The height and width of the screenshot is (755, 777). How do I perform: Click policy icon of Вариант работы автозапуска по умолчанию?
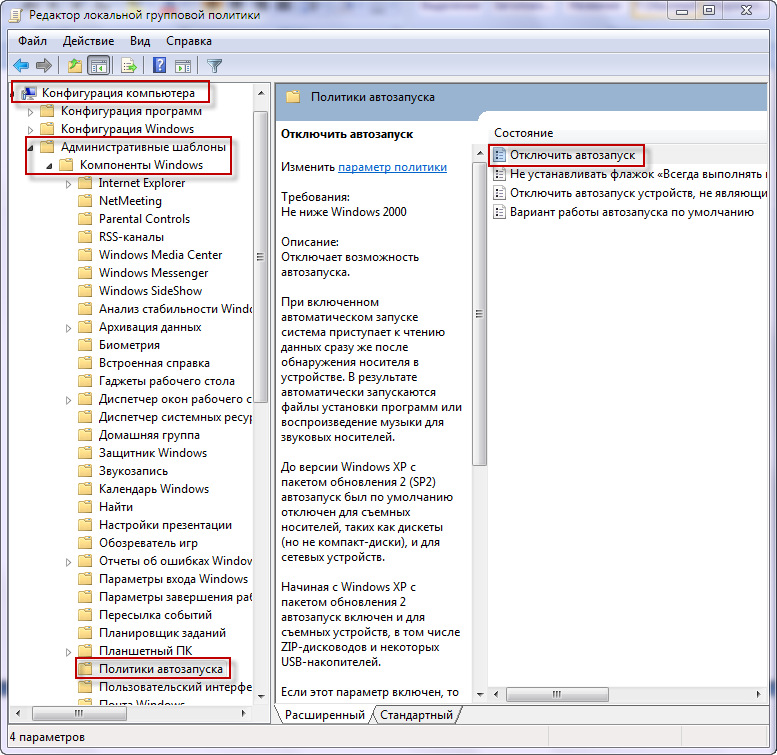coord(499,212)
